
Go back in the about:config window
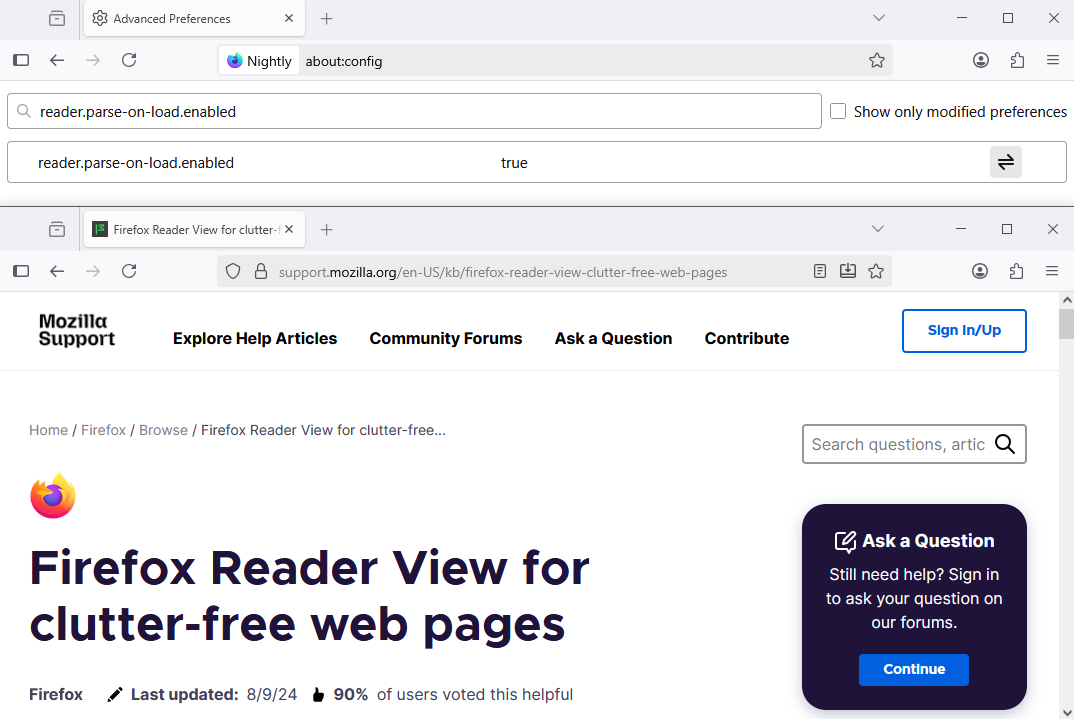[x=57, y=60]
